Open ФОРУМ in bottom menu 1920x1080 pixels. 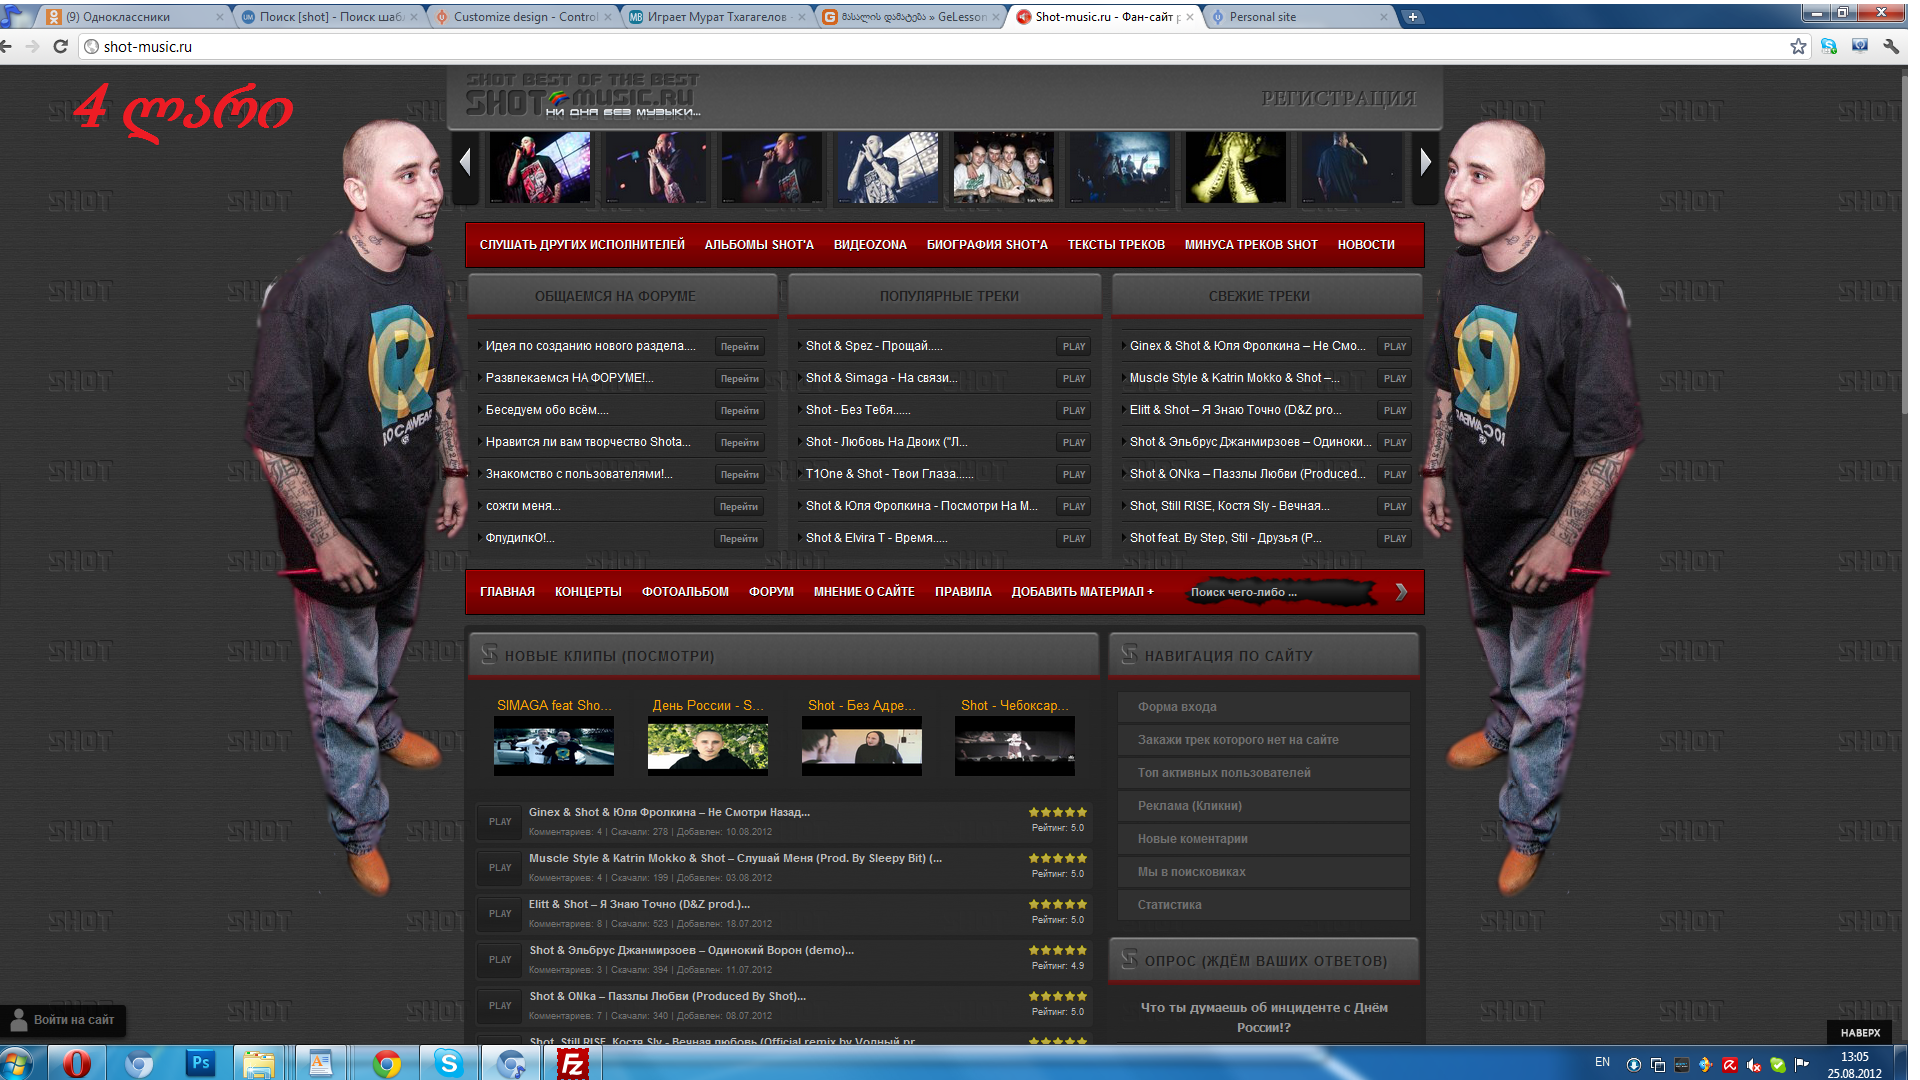pyautogui.click(x=771, y=592)
